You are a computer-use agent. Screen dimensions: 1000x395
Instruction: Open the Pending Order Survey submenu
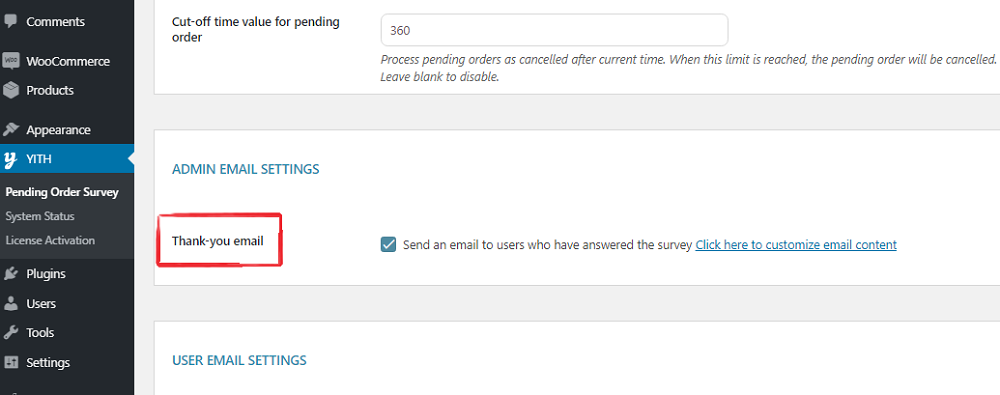click(62, 192)
